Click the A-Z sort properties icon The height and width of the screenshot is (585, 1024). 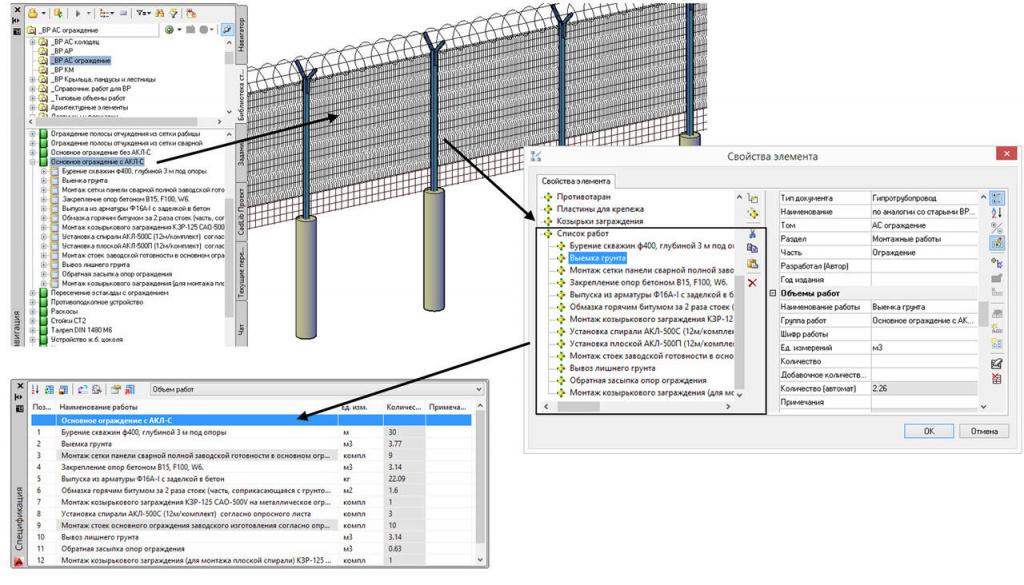pyautogui.click(x=997, y=214)
